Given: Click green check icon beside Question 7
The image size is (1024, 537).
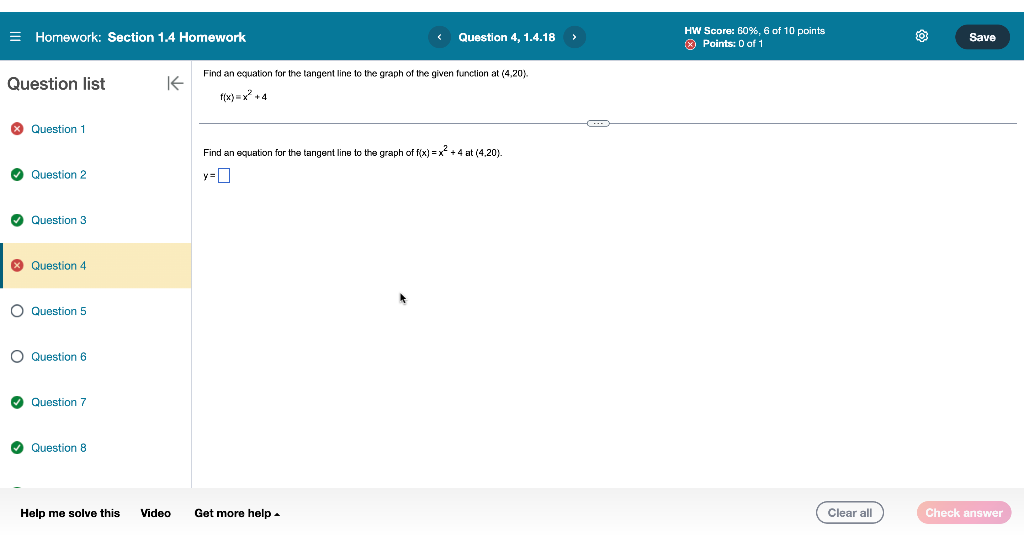Looking at the screenshot, I should click(18, 402).
